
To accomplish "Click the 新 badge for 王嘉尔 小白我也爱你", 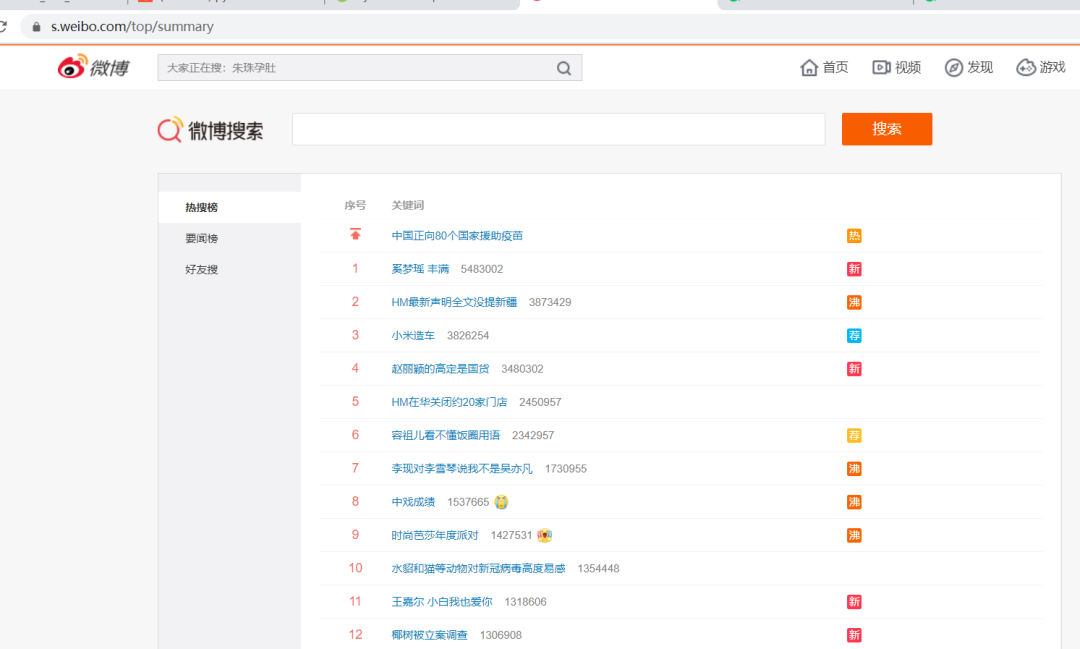I will click(854, 601).
